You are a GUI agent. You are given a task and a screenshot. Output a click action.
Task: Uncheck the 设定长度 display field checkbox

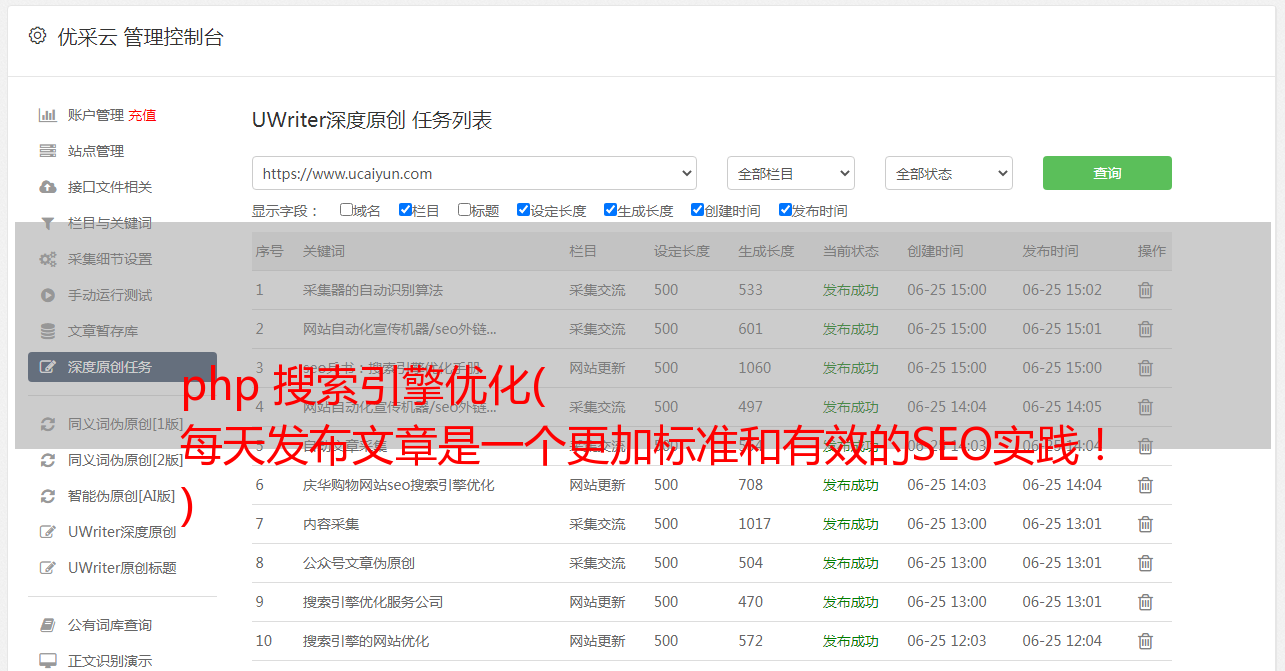tap(523, 210)
